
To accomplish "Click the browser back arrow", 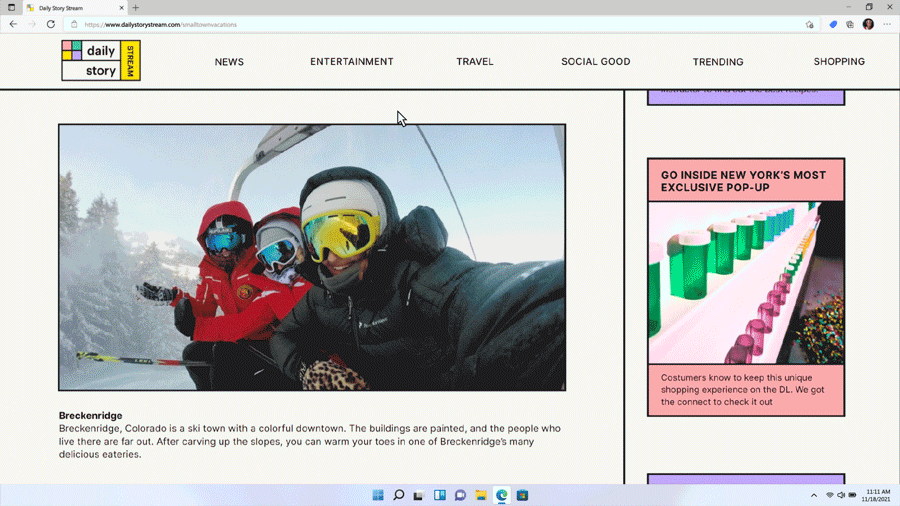I will [13, 24].
